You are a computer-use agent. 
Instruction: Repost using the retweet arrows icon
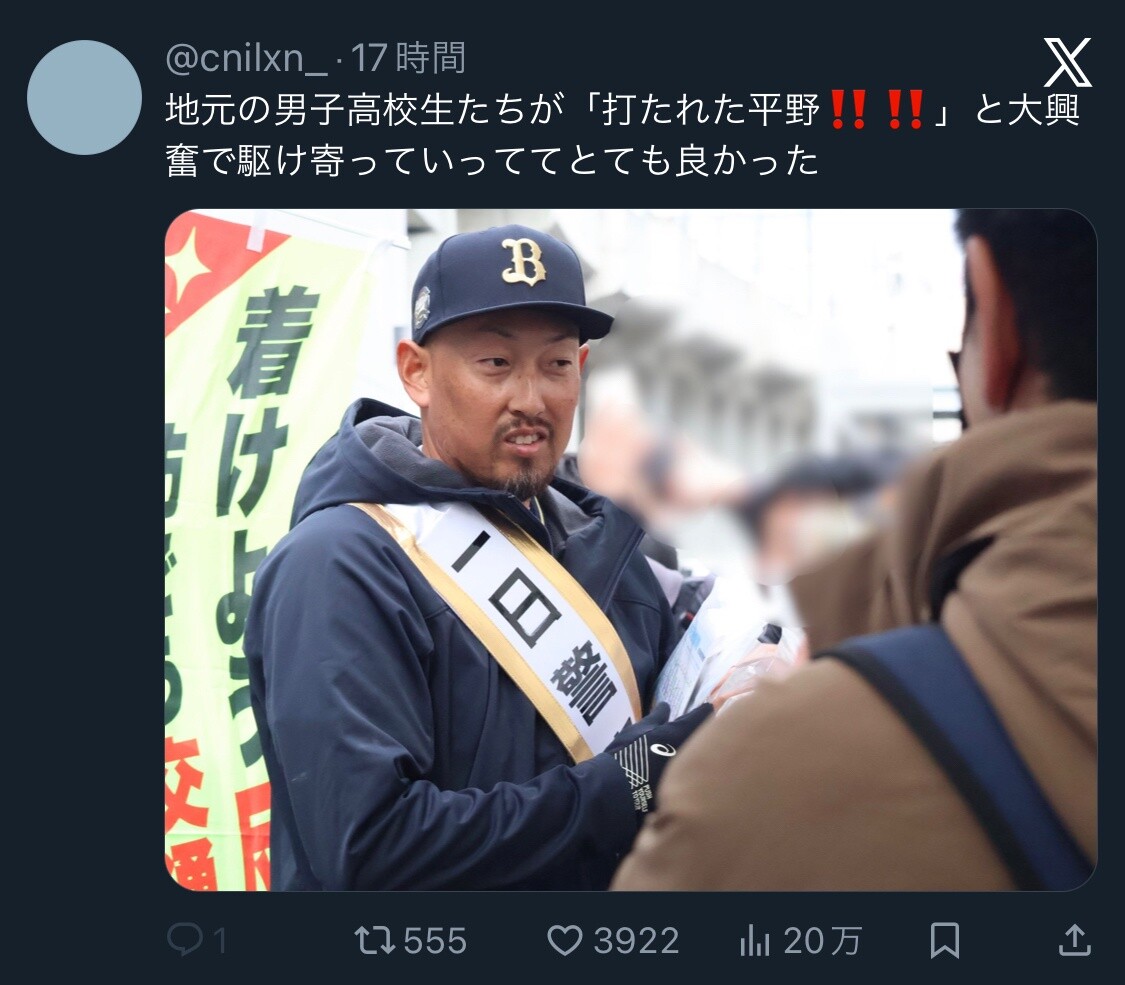click(375, 941)
